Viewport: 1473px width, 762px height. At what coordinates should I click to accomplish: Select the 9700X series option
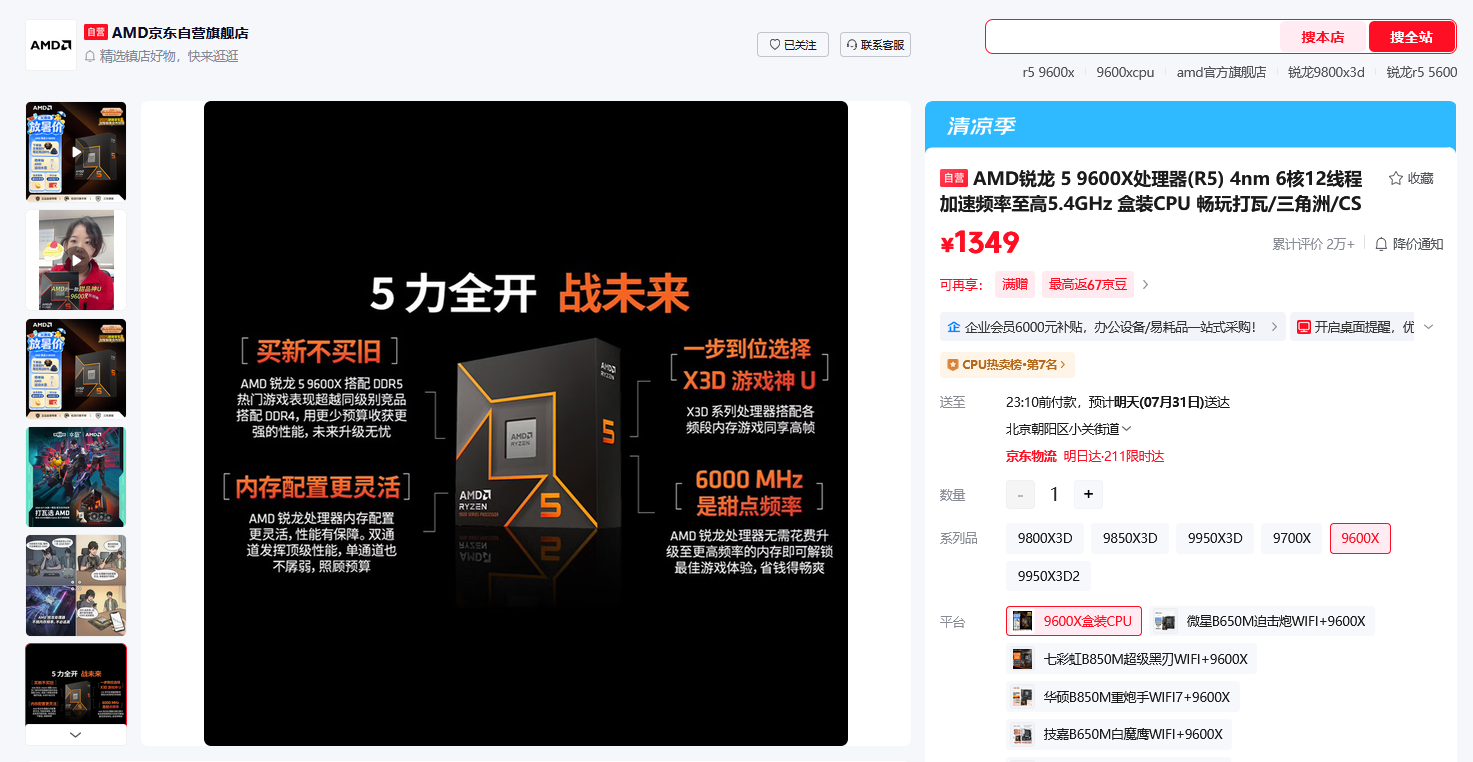1292,539
